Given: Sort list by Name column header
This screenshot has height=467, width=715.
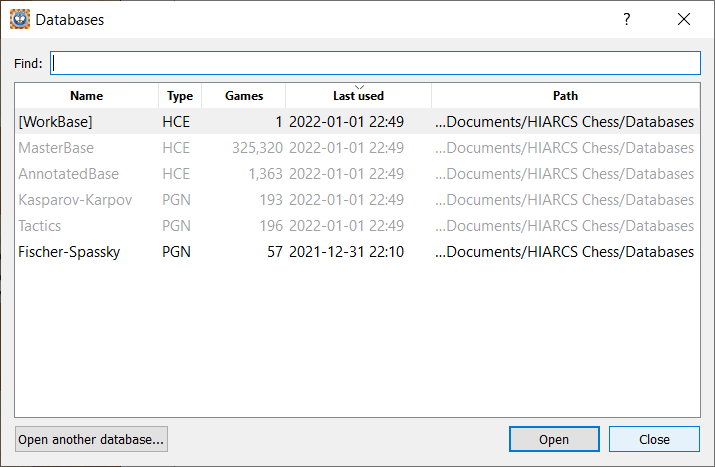Looking at the screenshot, I should 87,96.
